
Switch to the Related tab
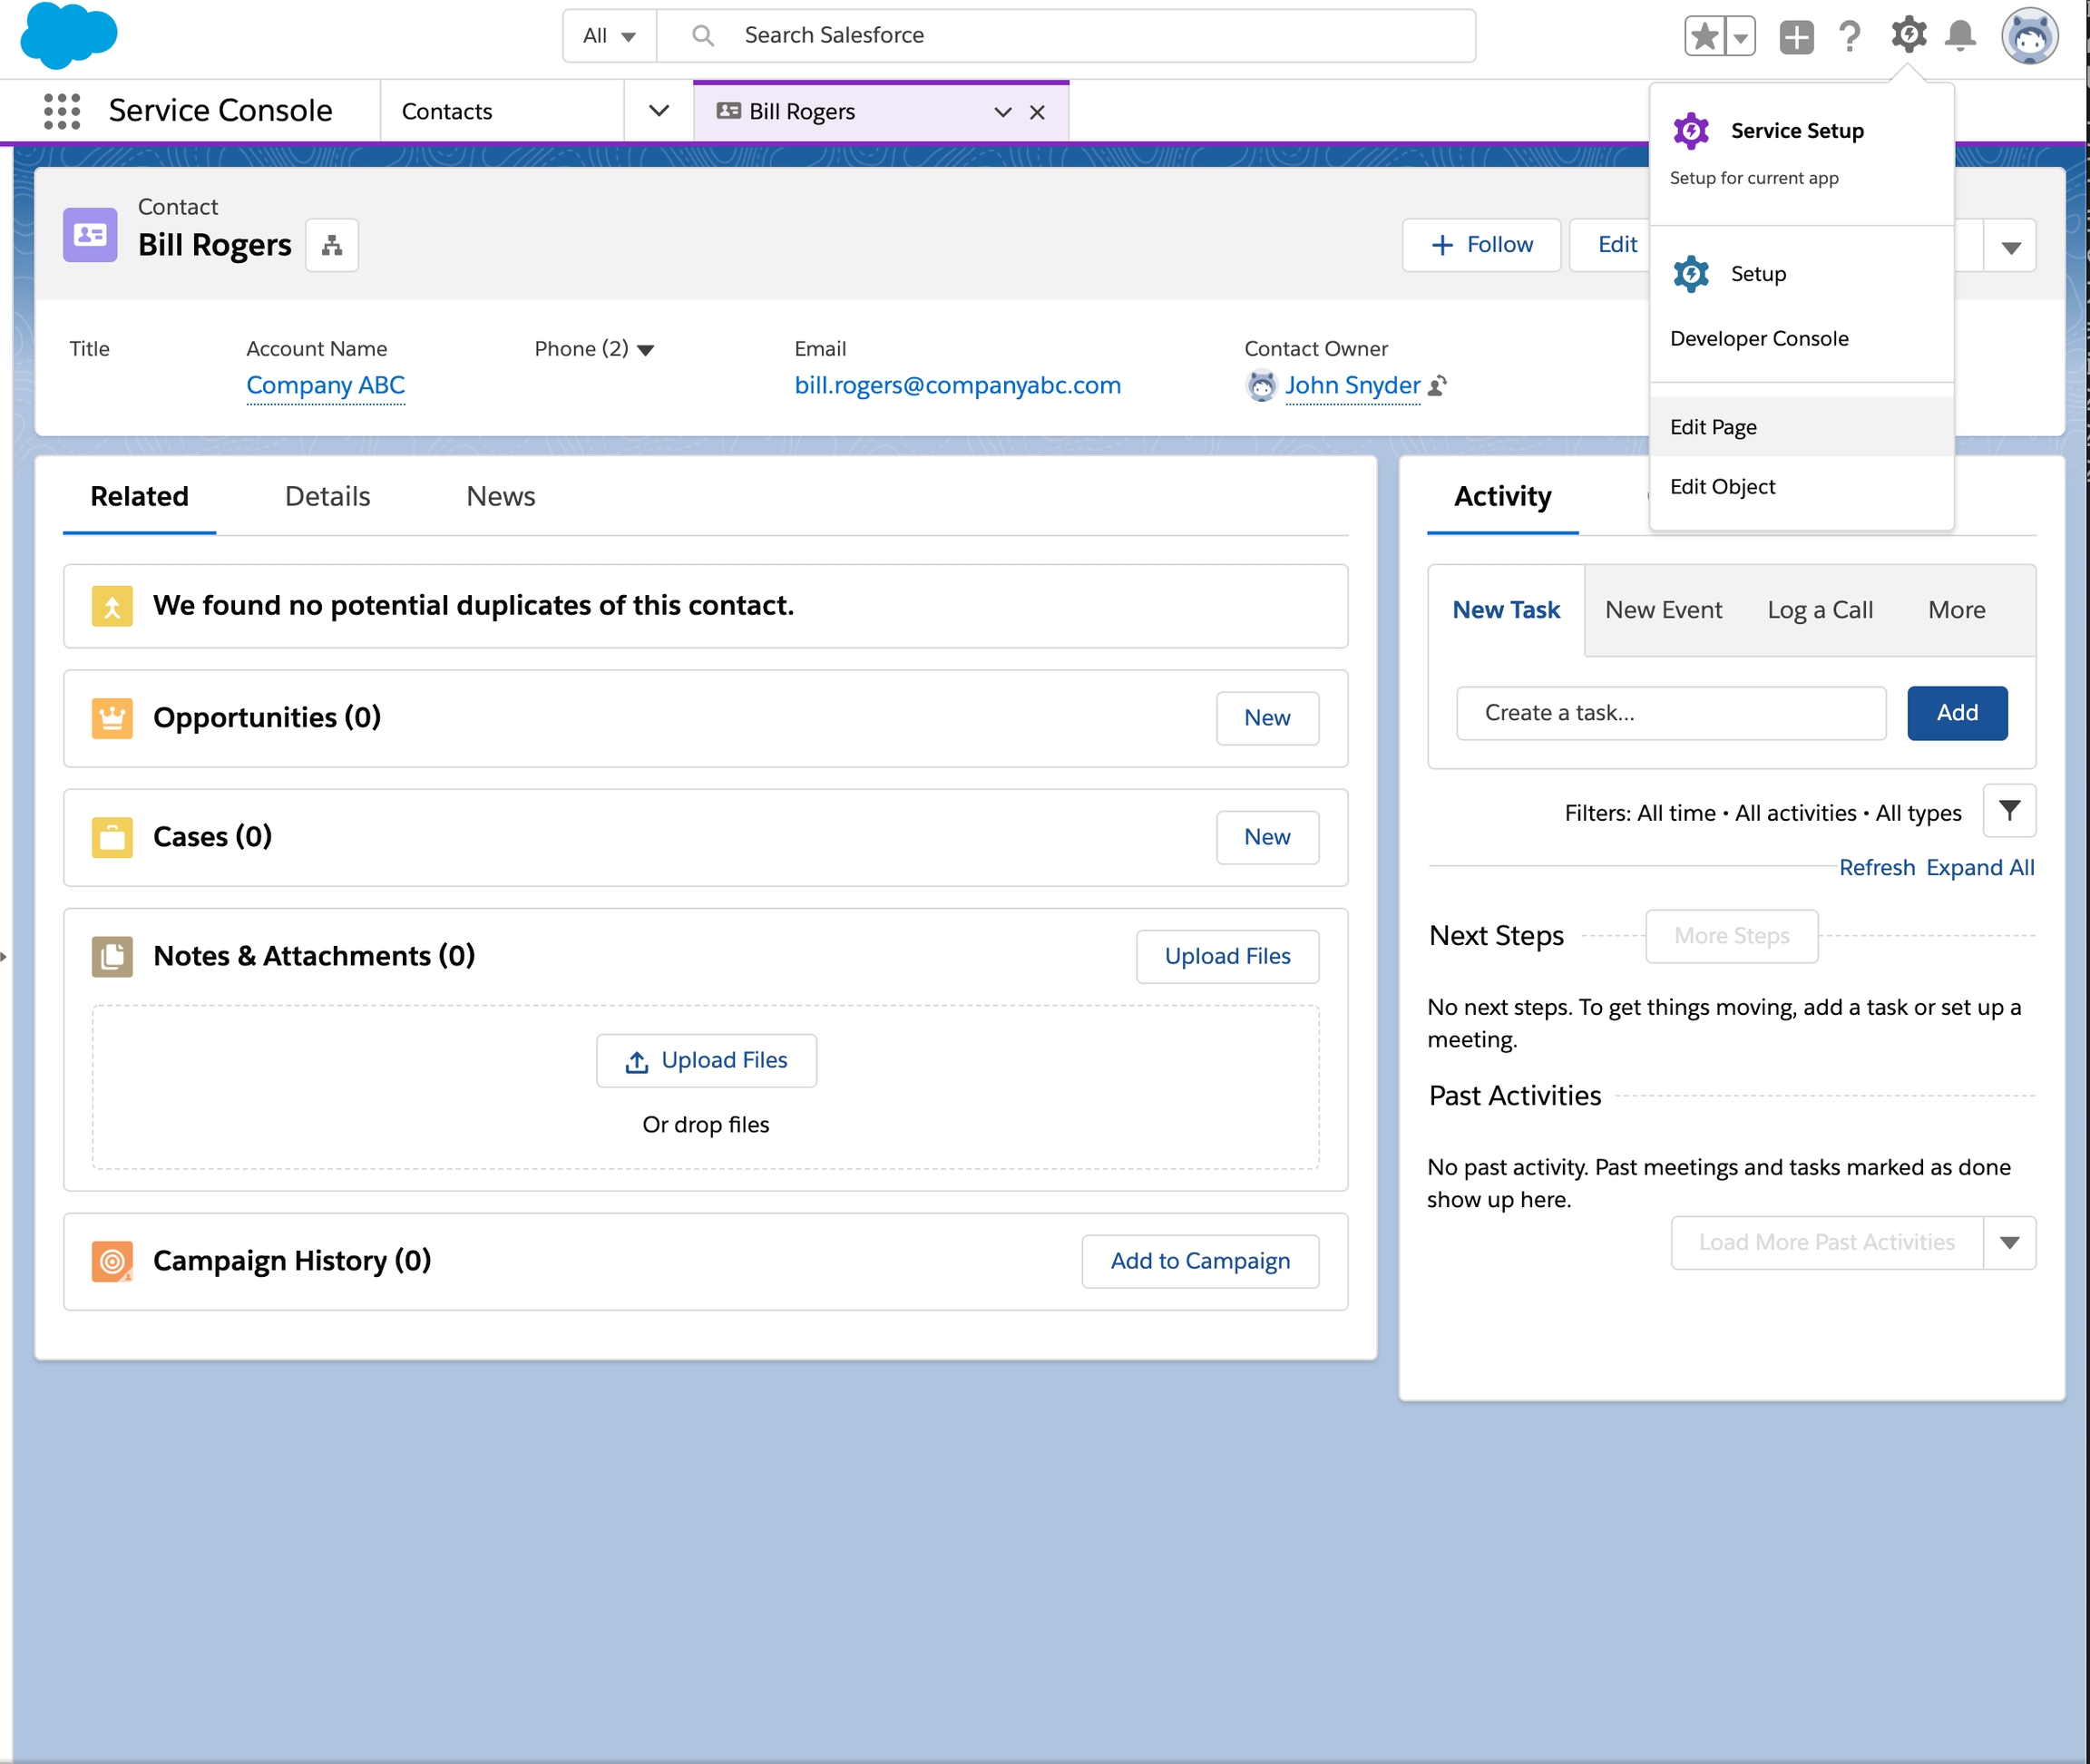pyautogui.click(x=139, y=497)
